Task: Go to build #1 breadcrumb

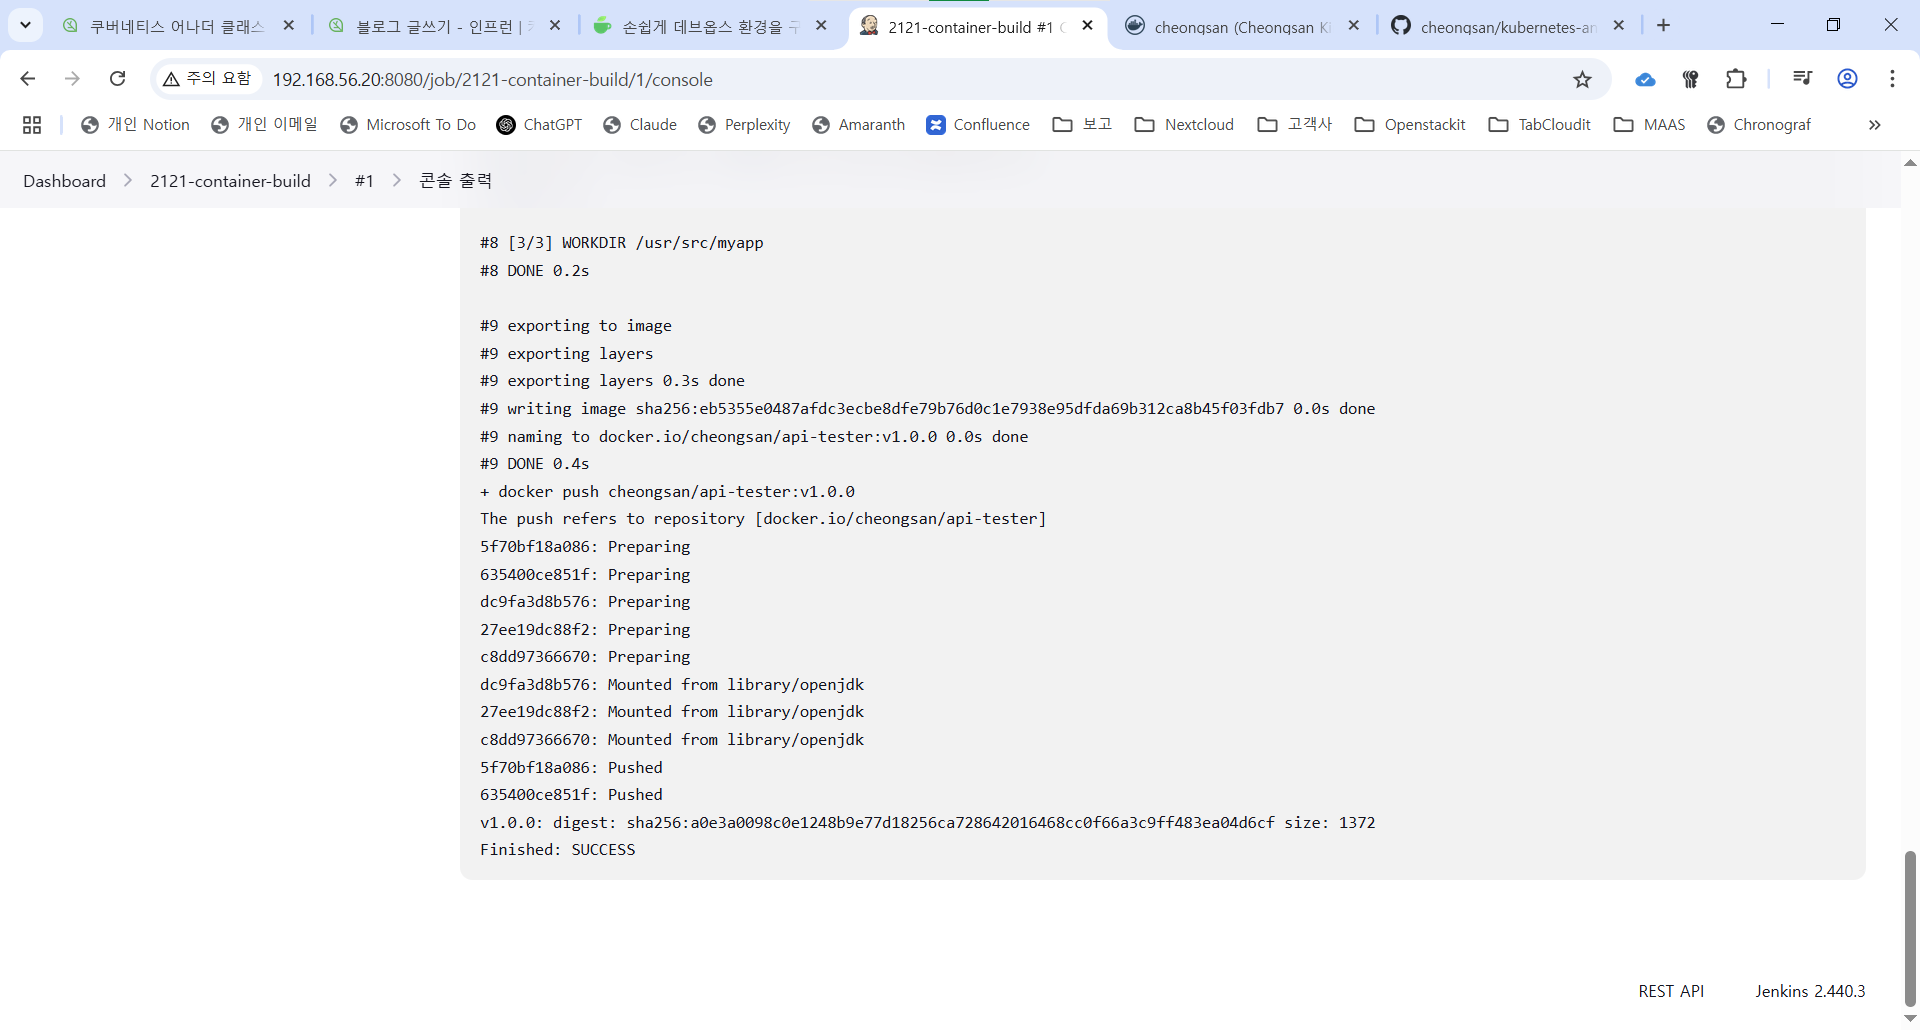Action: coord(364,181)
